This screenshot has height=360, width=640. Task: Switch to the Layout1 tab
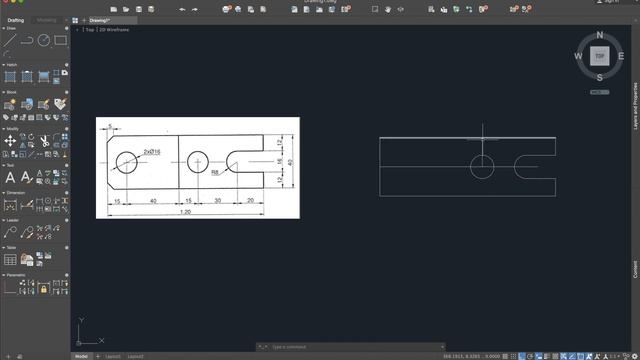point(113,356)
